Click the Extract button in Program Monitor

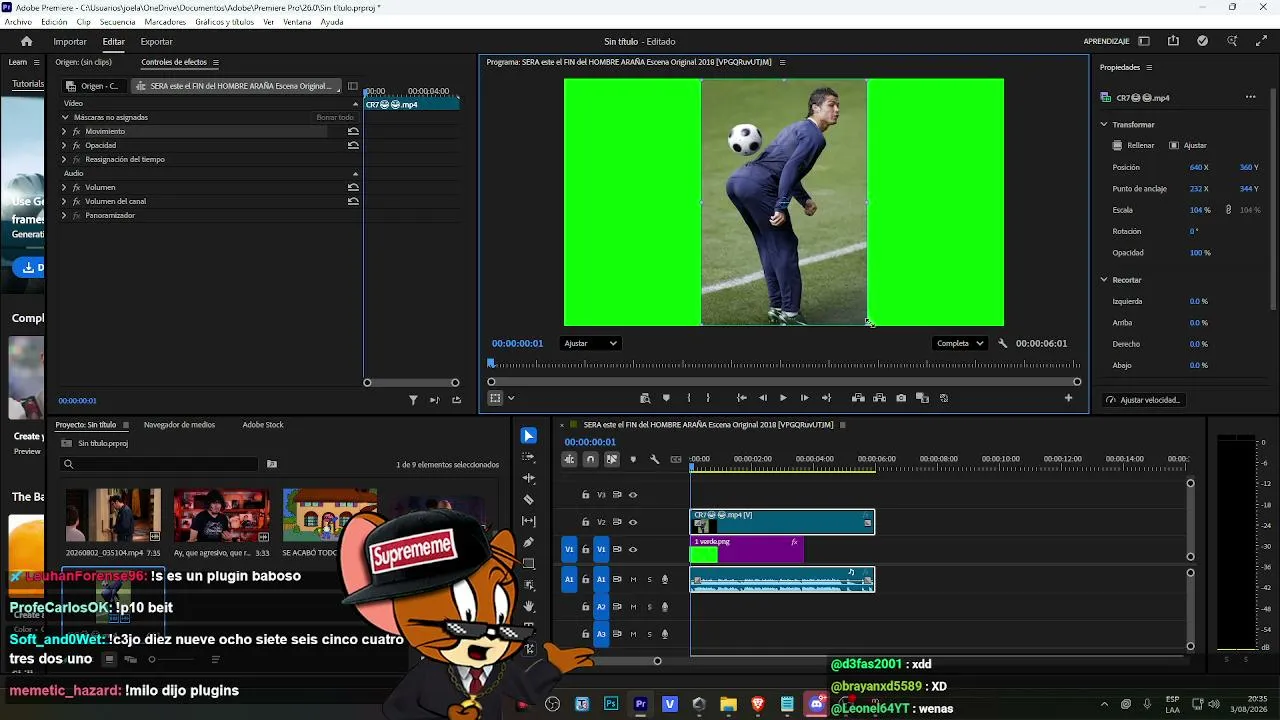point(879,398)
